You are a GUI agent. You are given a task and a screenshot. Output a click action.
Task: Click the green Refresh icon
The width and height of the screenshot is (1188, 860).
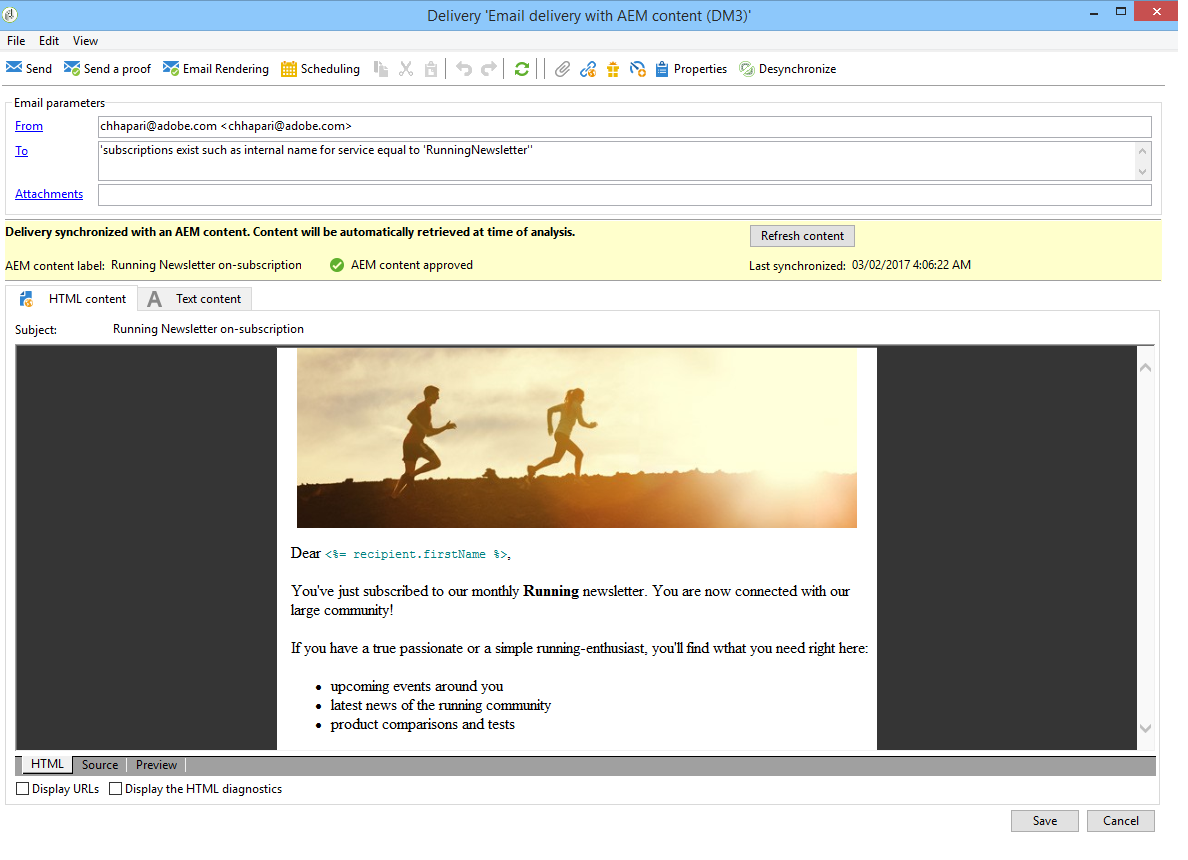click(x=521, y=69)
